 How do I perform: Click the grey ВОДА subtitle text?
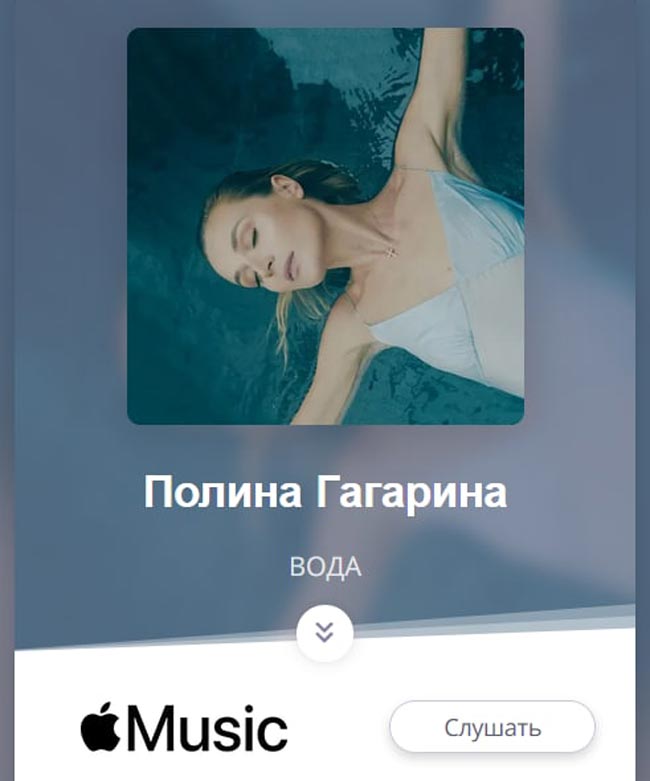tap(325, 567)
